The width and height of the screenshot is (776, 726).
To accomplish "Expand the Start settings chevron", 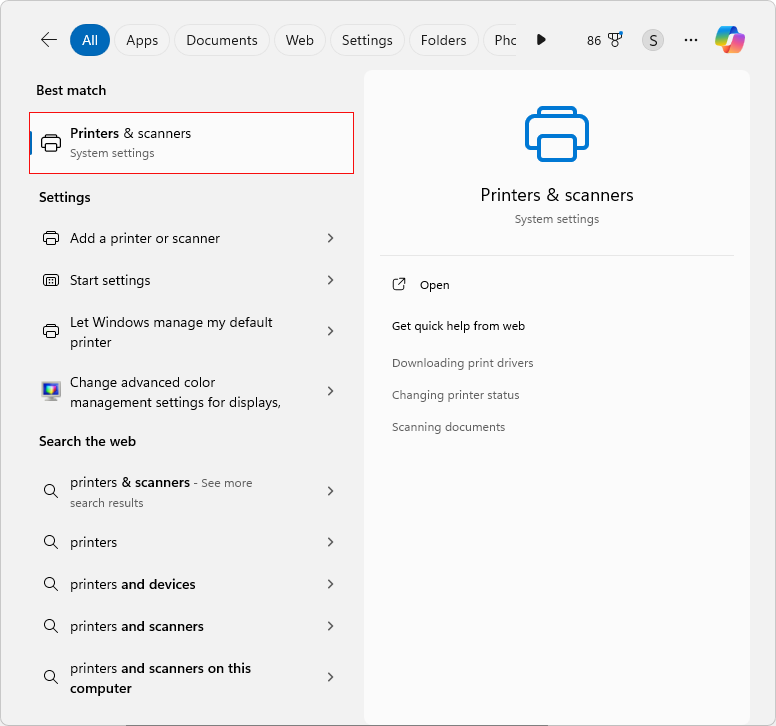I will 330,280.
